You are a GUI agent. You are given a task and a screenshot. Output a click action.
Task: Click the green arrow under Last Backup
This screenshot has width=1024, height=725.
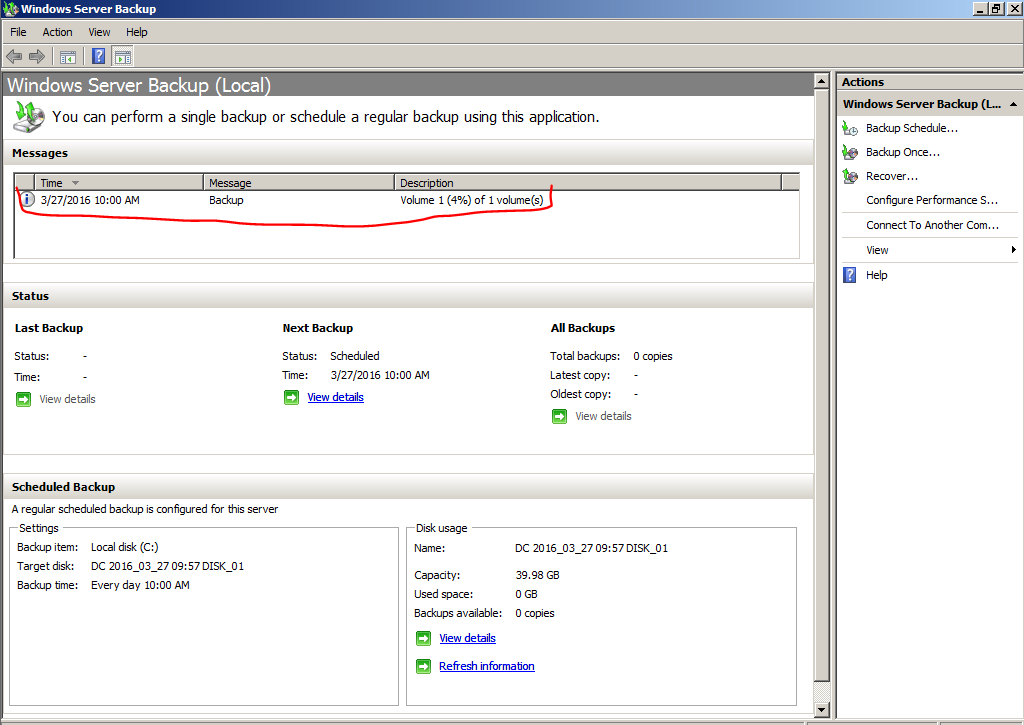pyautogui.click(x=24, y=399)
